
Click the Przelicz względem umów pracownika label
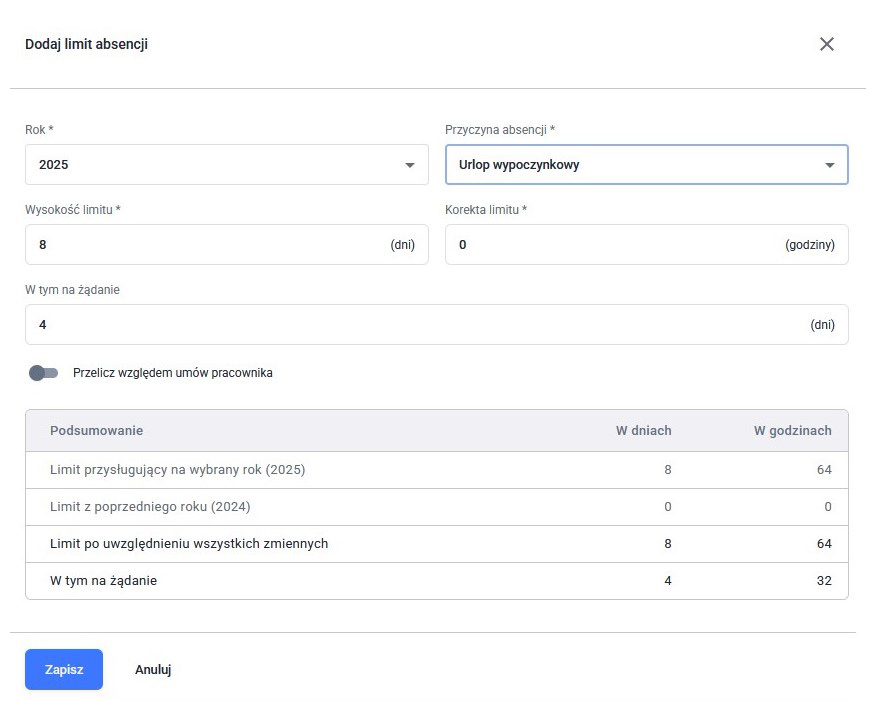pos(173,373)
